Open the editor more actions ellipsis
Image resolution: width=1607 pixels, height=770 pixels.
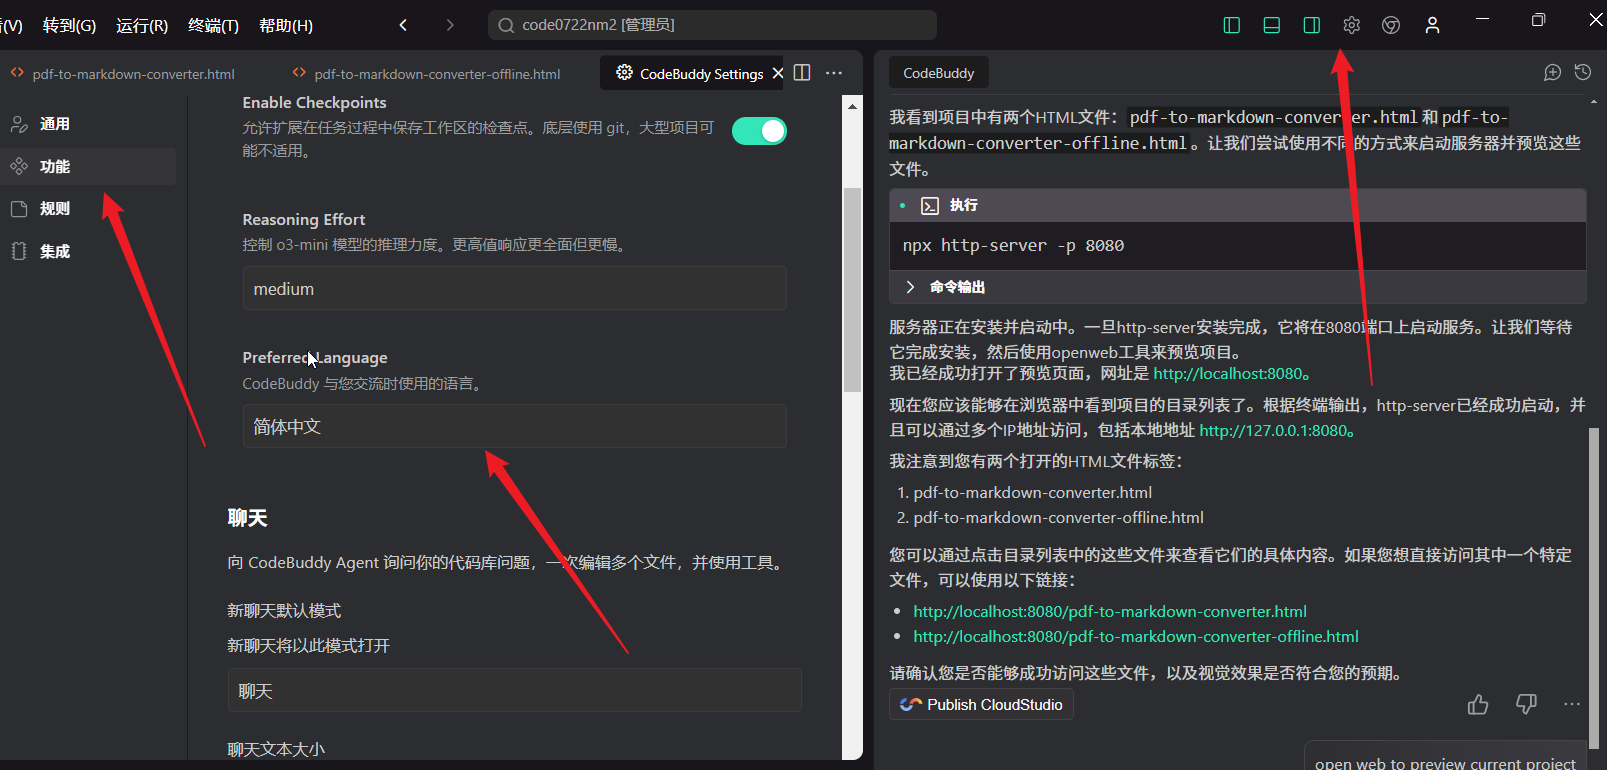pyautogui.click(x=834, y=73)
